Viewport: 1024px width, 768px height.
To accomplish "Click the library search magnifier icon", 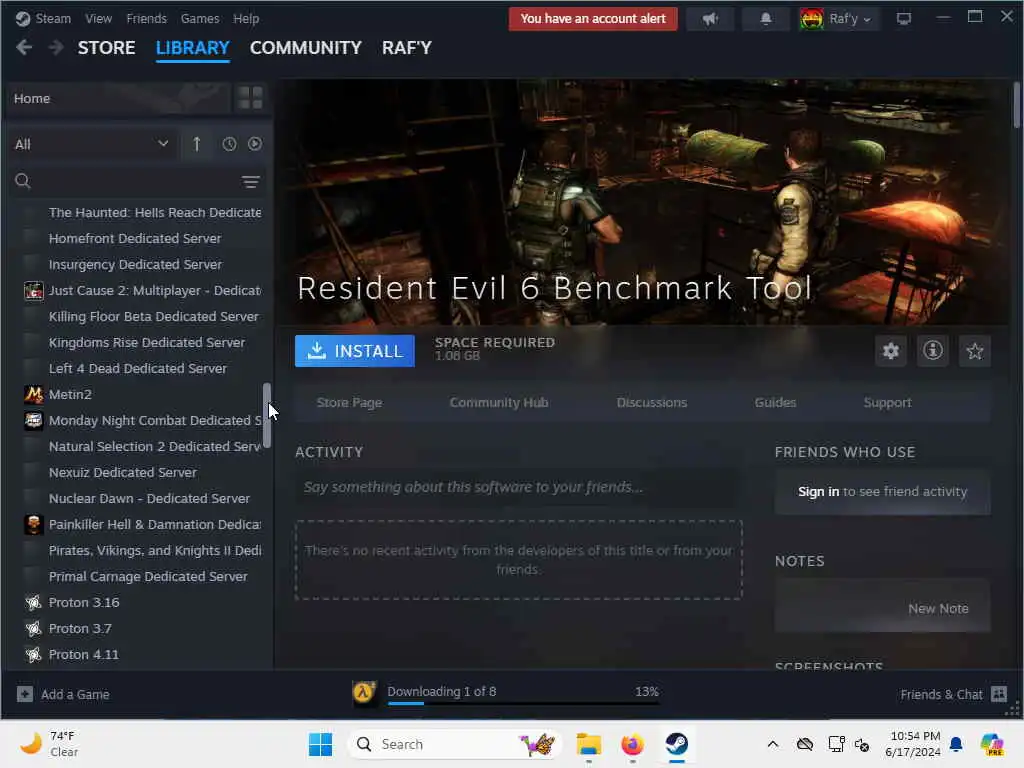I will pos(23,181).
